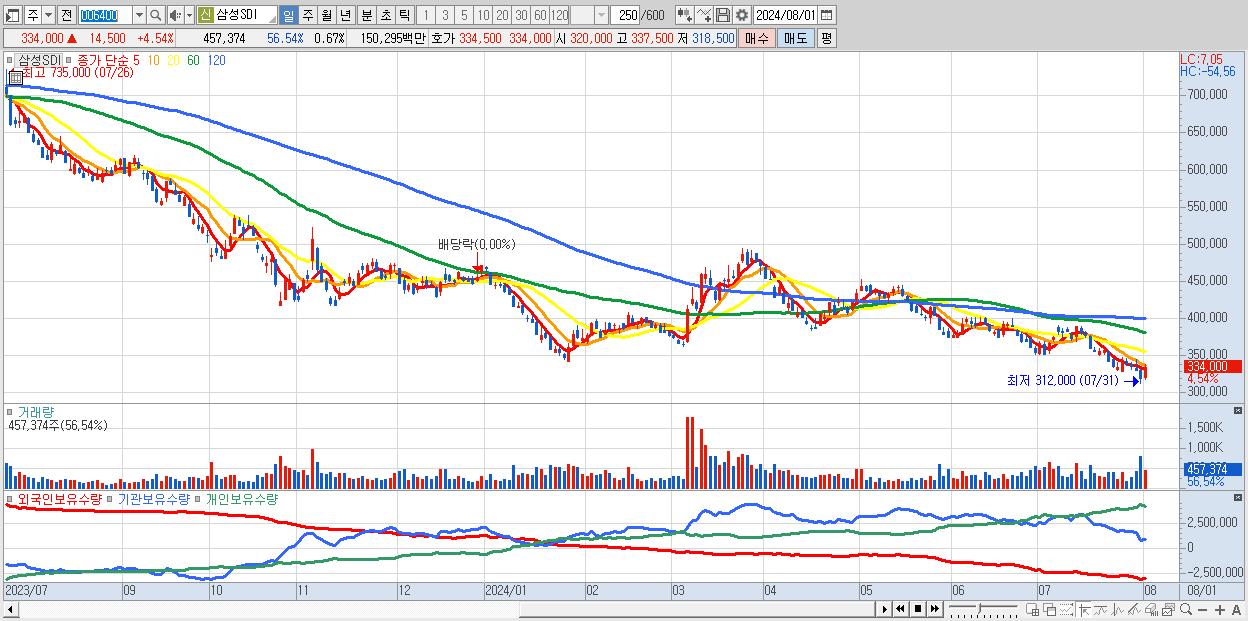
Task: Click the moving average line tool icon
Action: click(1101, 609)
